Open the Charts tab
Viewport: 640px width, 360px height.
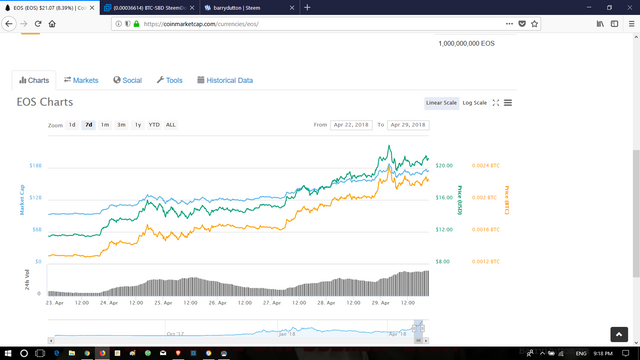[x=34, y=80]
